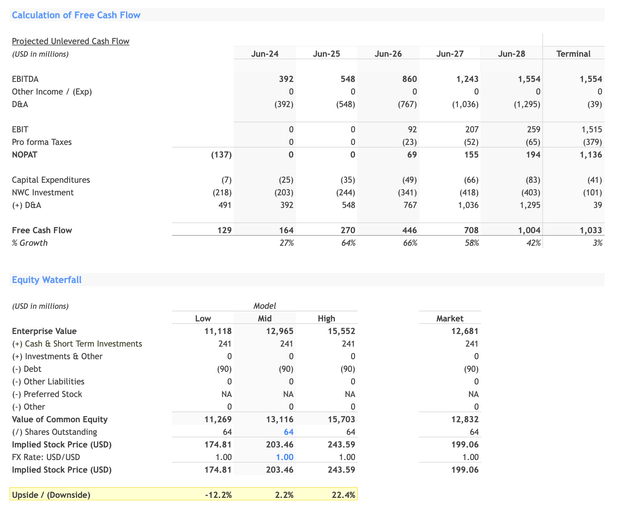Select the Projected Unlevered Cash Flow title
Screen dimensions: 640x513
(70, 41)
